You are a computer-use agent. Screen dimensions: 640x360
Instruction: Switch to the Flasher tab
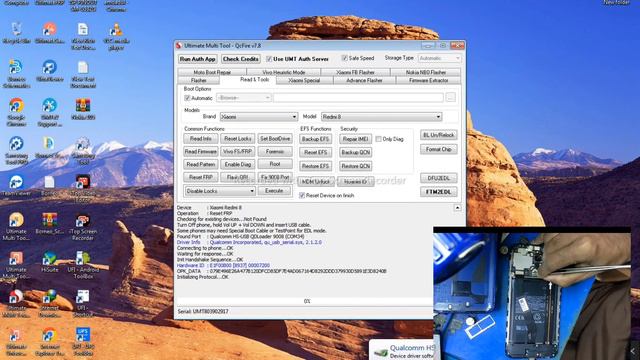pos(199,80)
